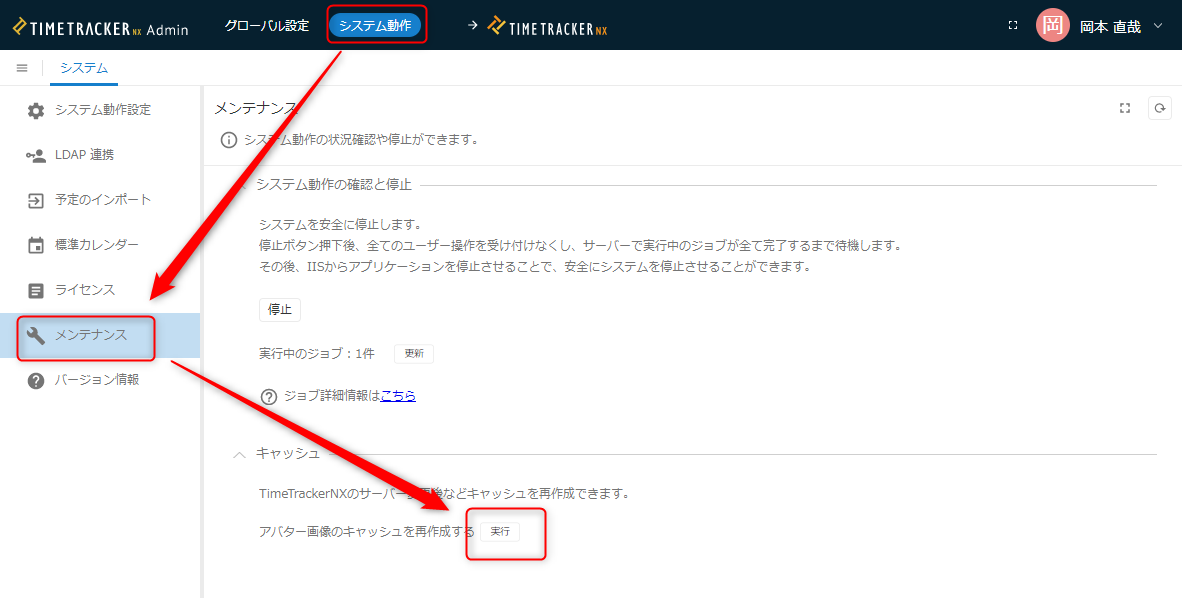Collapse the キャッシュ section chevron

(239, 454)
